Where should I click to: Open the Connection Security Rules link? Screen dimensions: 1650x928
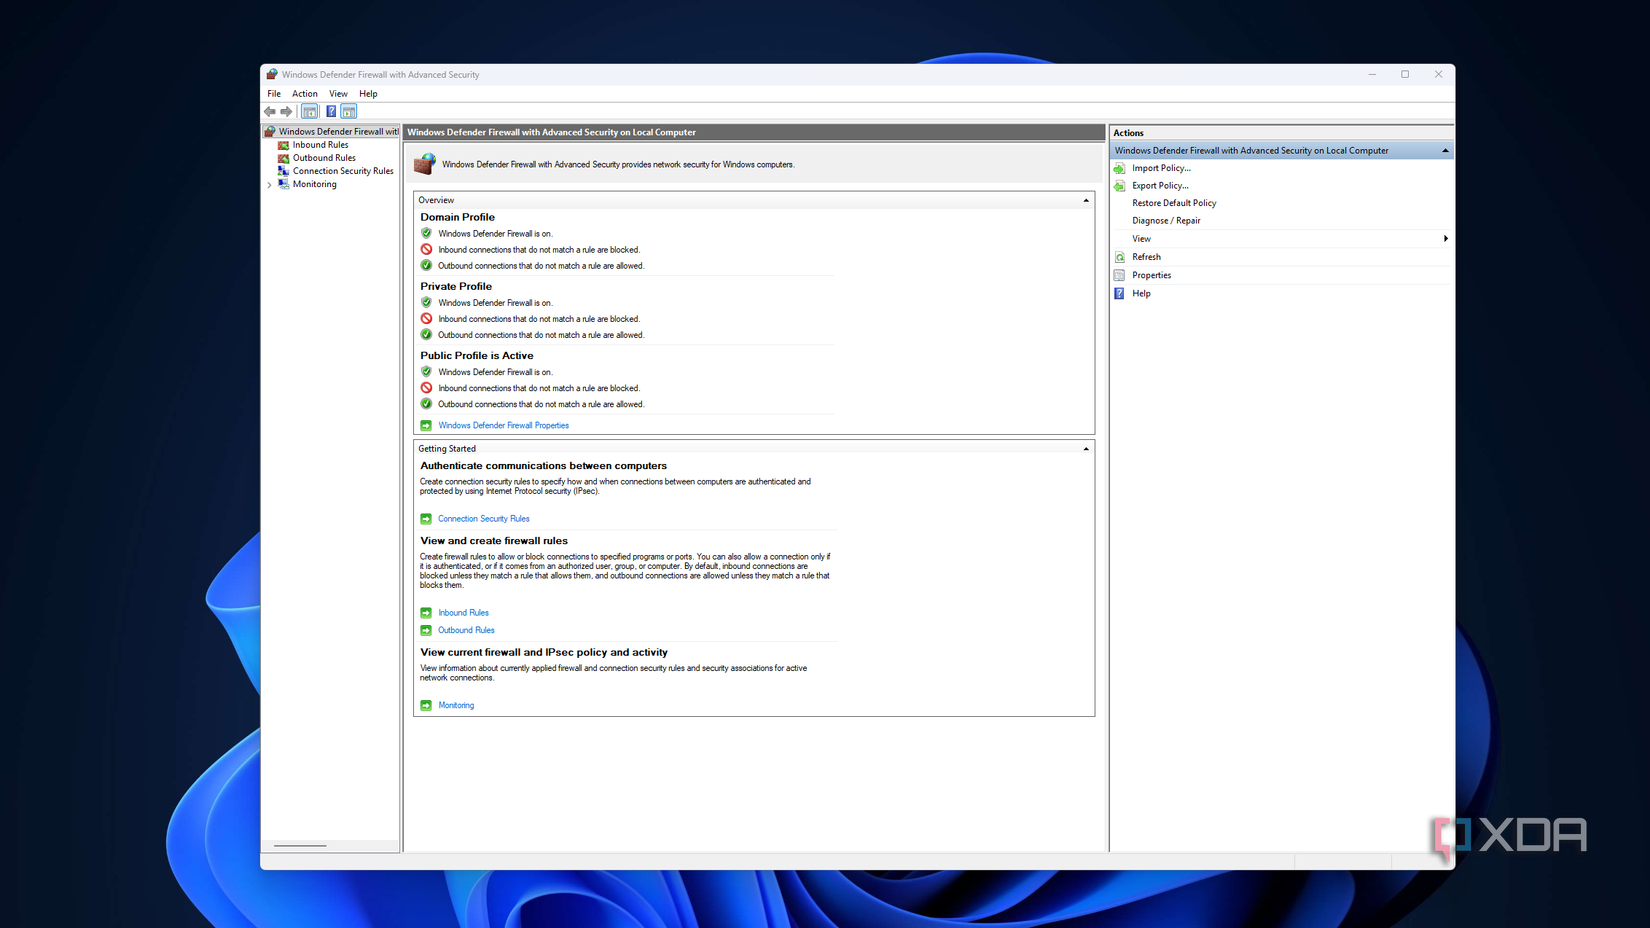click(483, 519)
